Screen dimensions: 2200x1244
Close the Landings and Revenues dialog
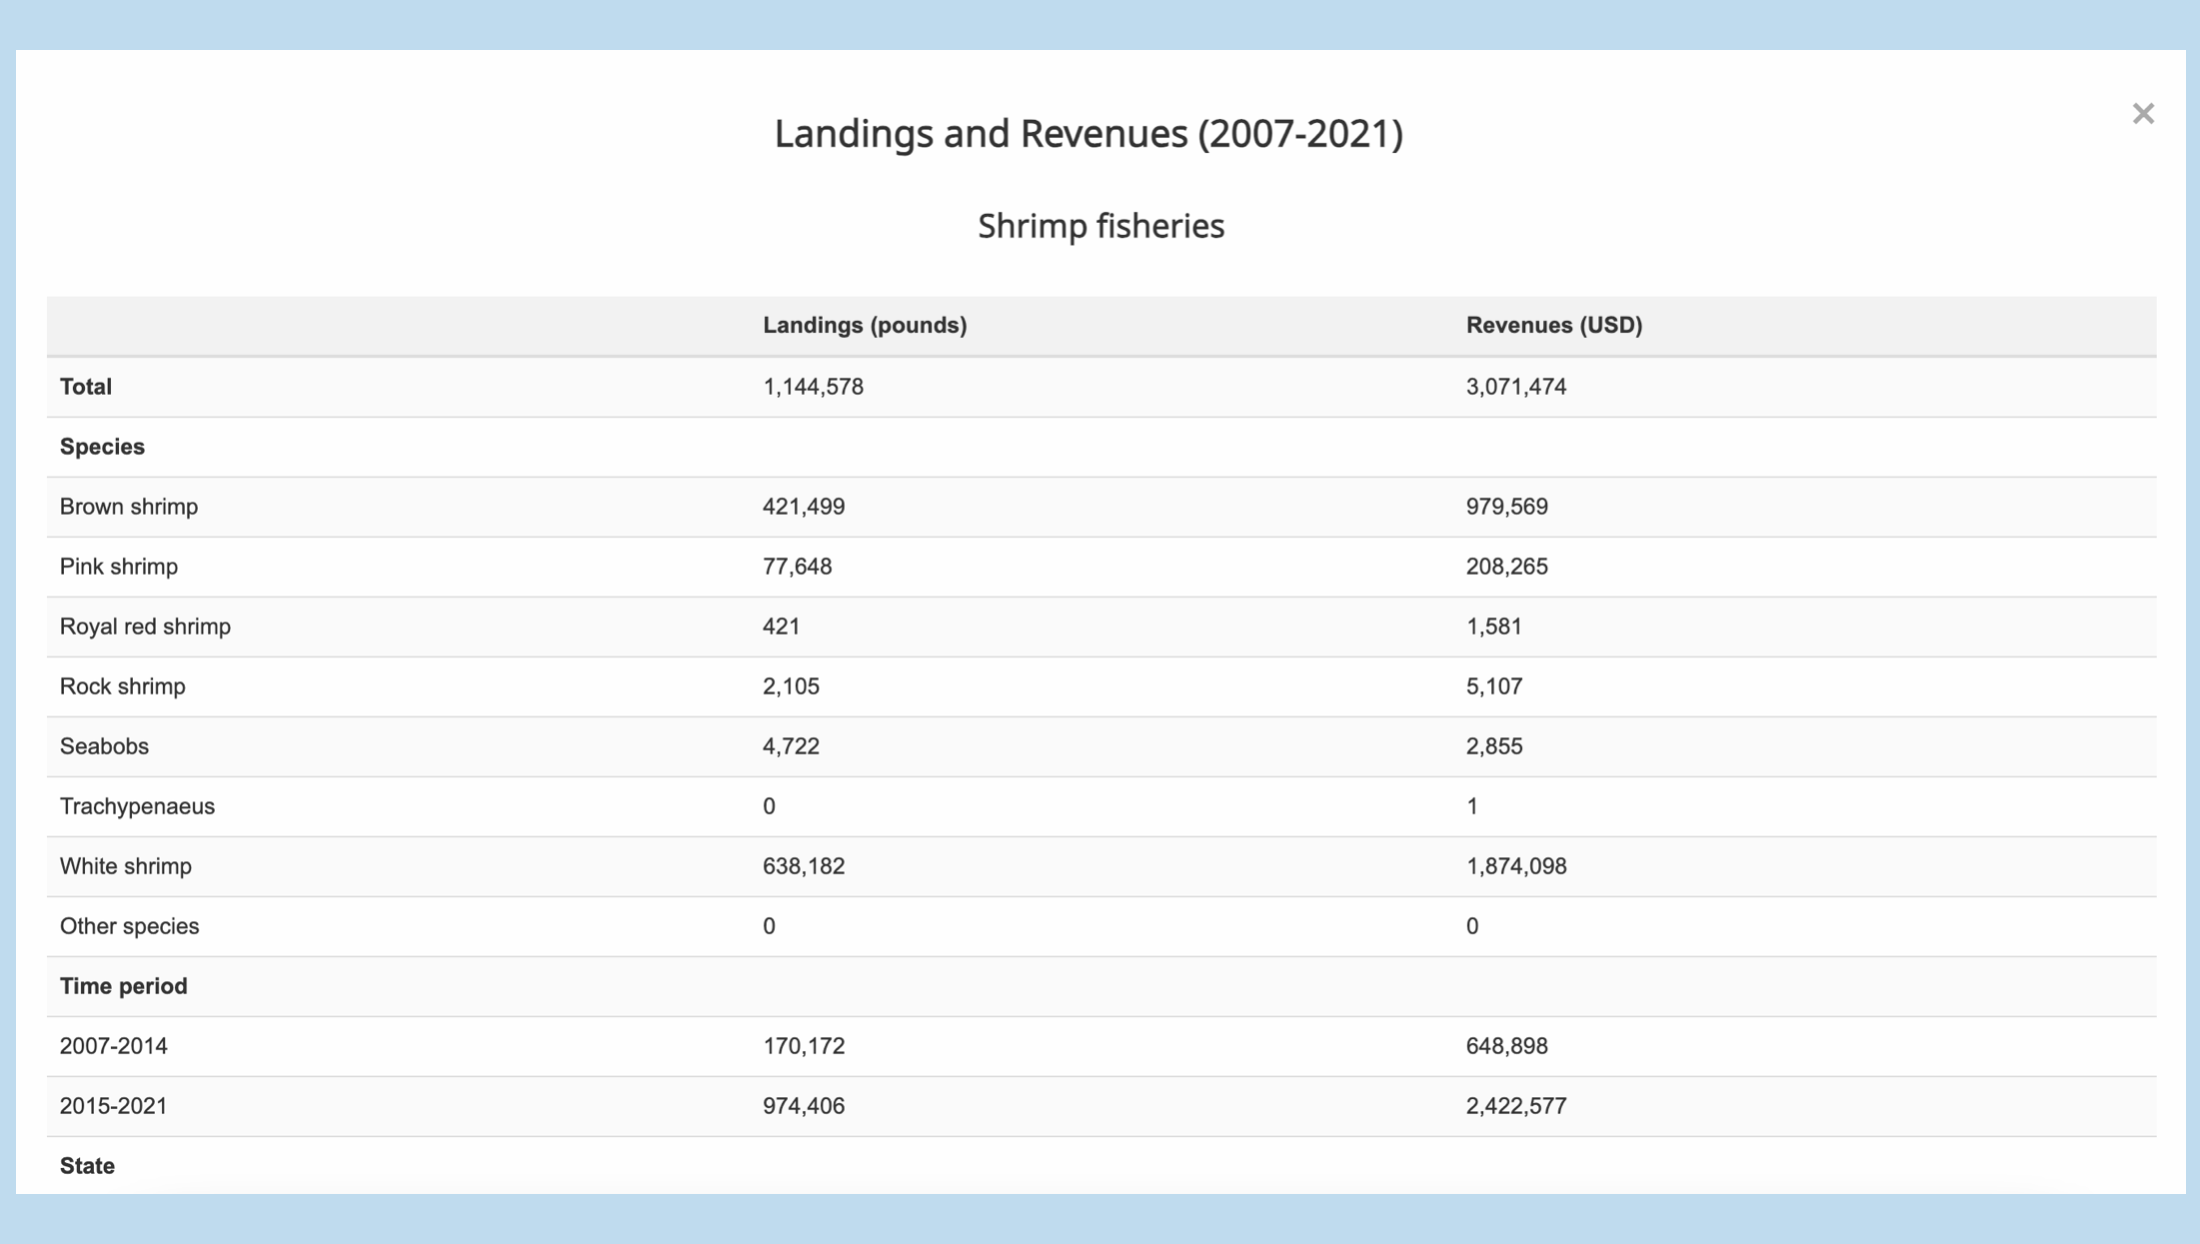click(x=2142, y=114)
